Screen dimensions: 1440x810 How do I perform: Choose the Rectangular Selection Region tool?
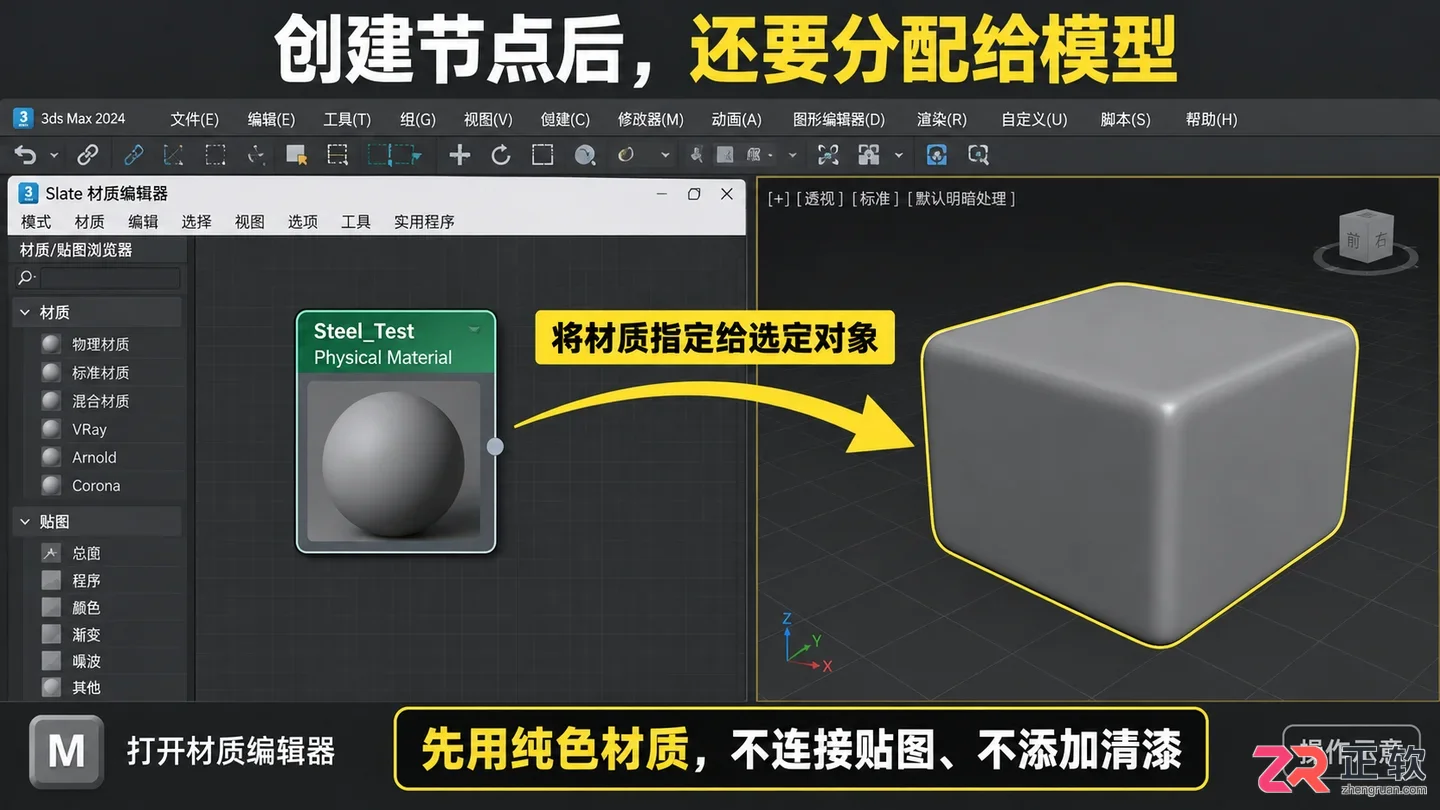point(337,155)
